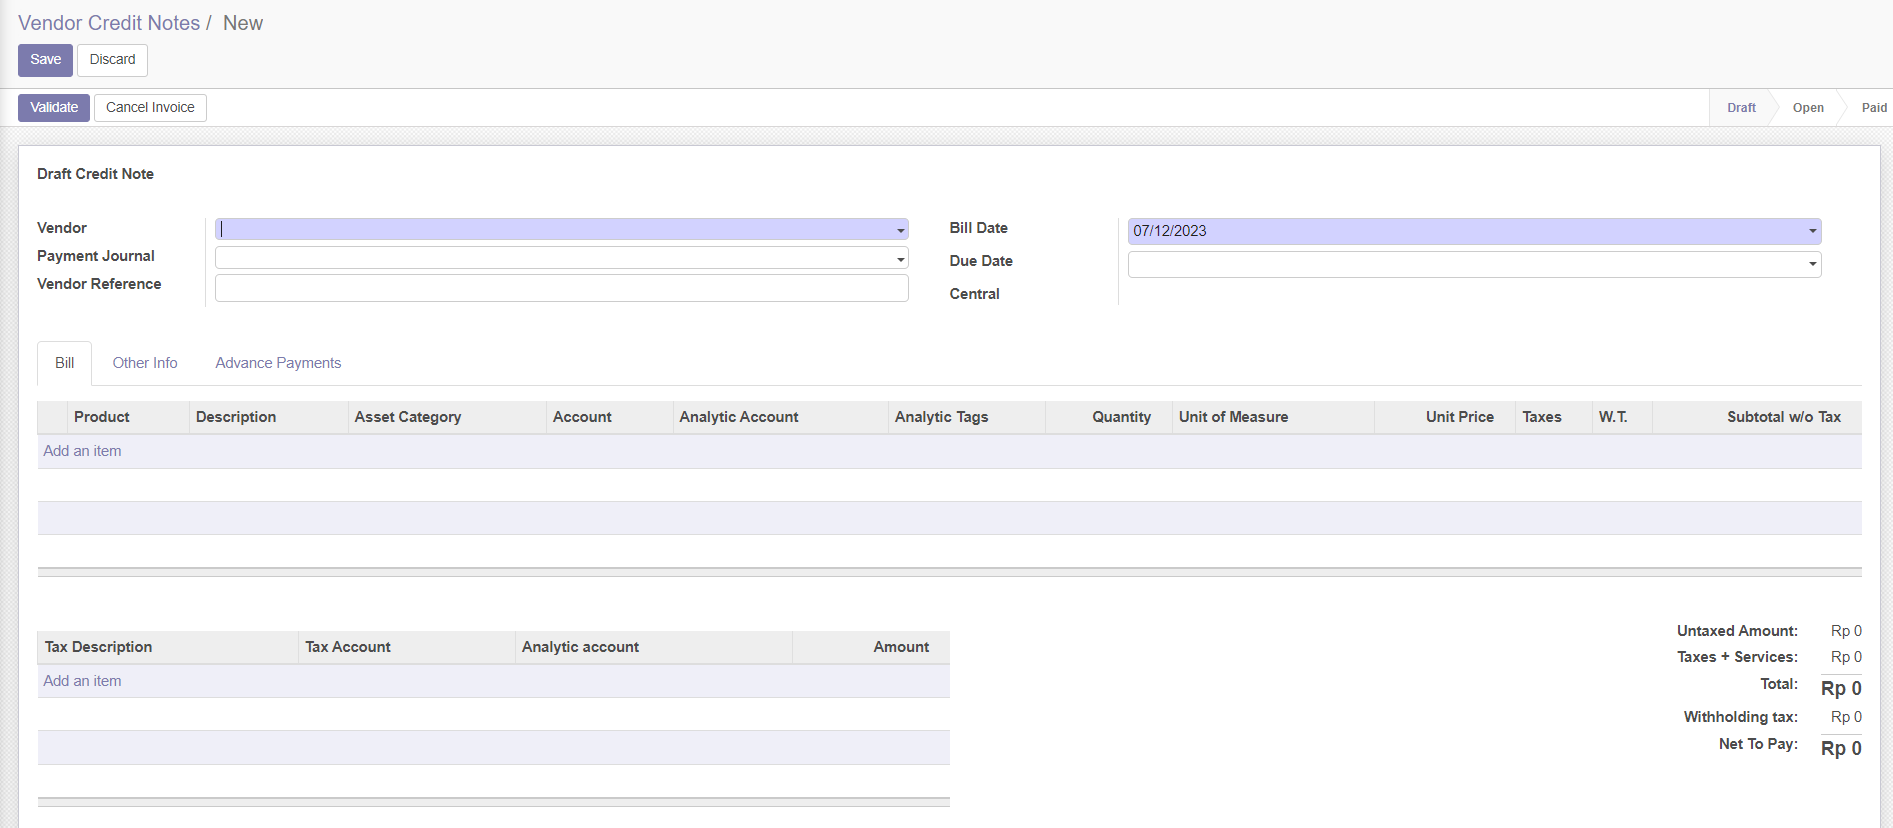The image size is (1893, 828).
Task: Add an item to bill lines
Action: click(x=82, y=451)
